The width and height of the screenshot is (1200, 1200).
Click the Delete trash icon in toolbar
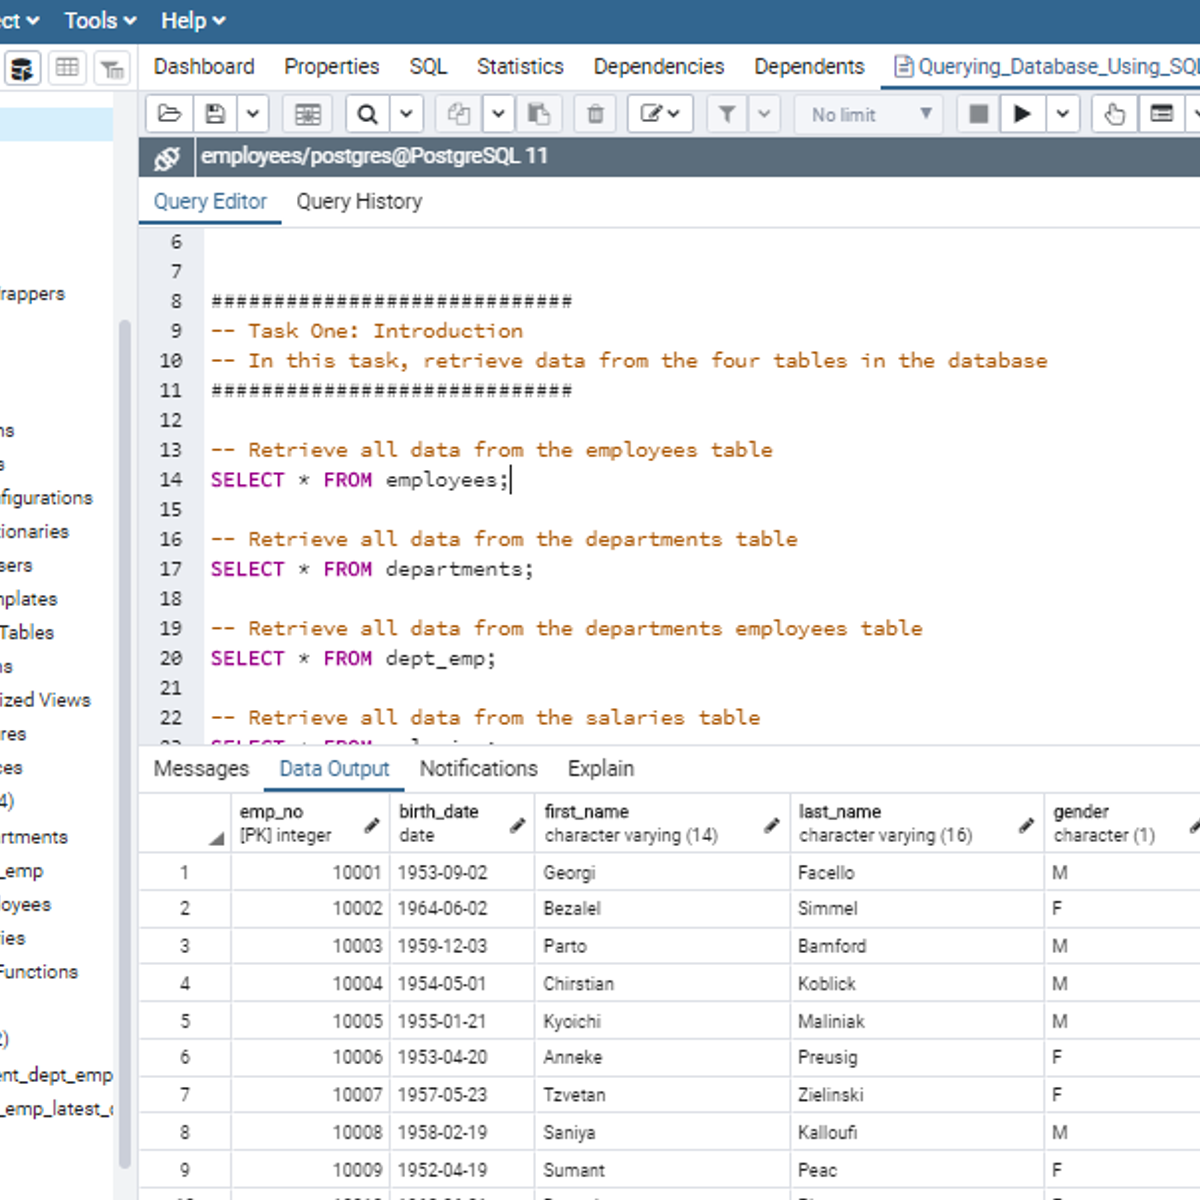coord(595,114)
